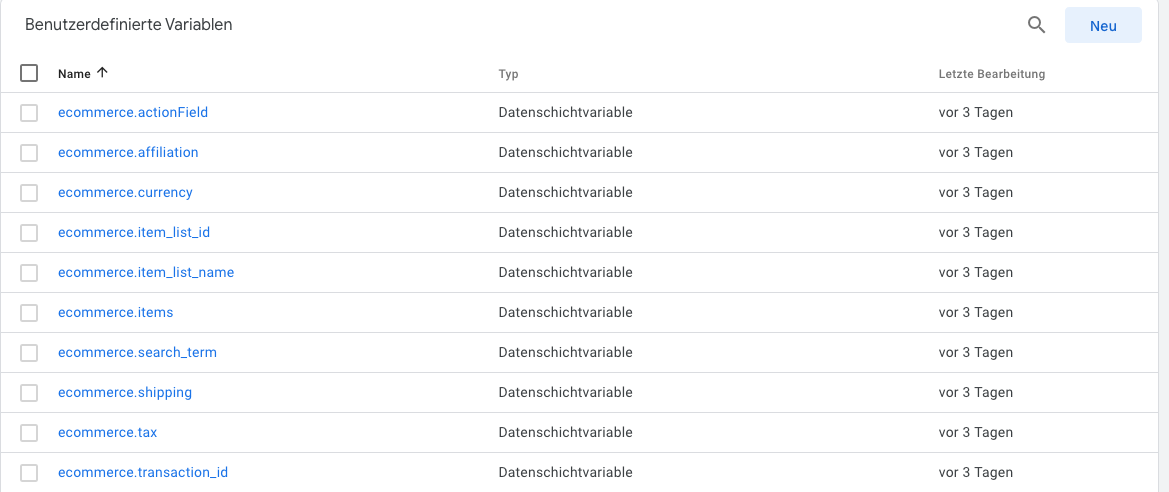Image resolution: width=1169 pixels, height=492 pixels.
Task: Open the ecommerce.search_term variable
Action: (137, 352)
